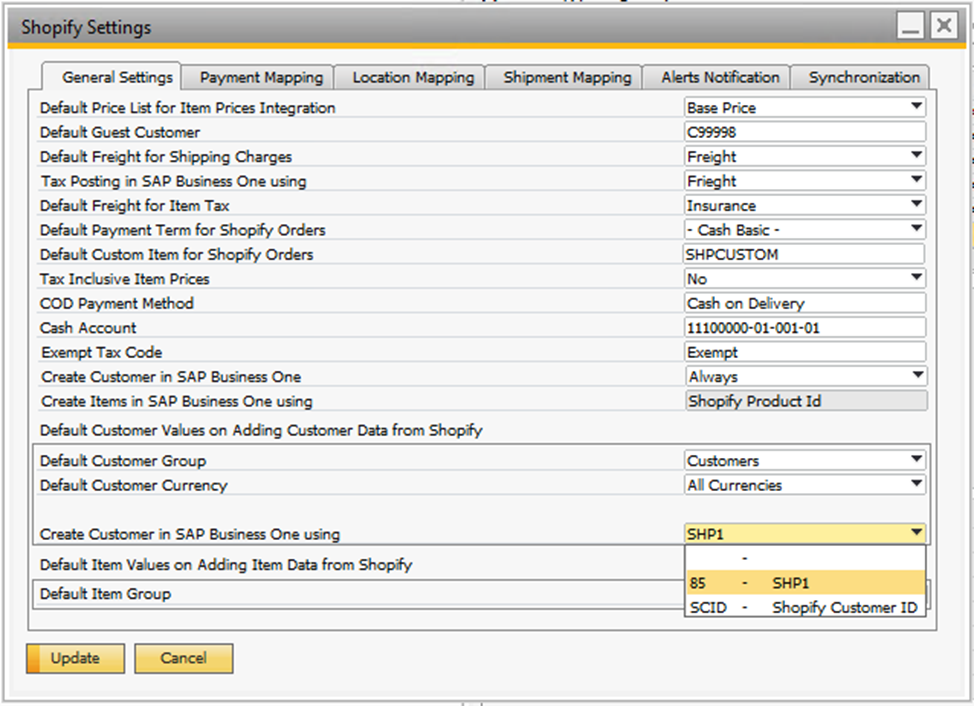974x706 pixels.
Task: Click the COD Payment Method field
Action: [804, 303]
